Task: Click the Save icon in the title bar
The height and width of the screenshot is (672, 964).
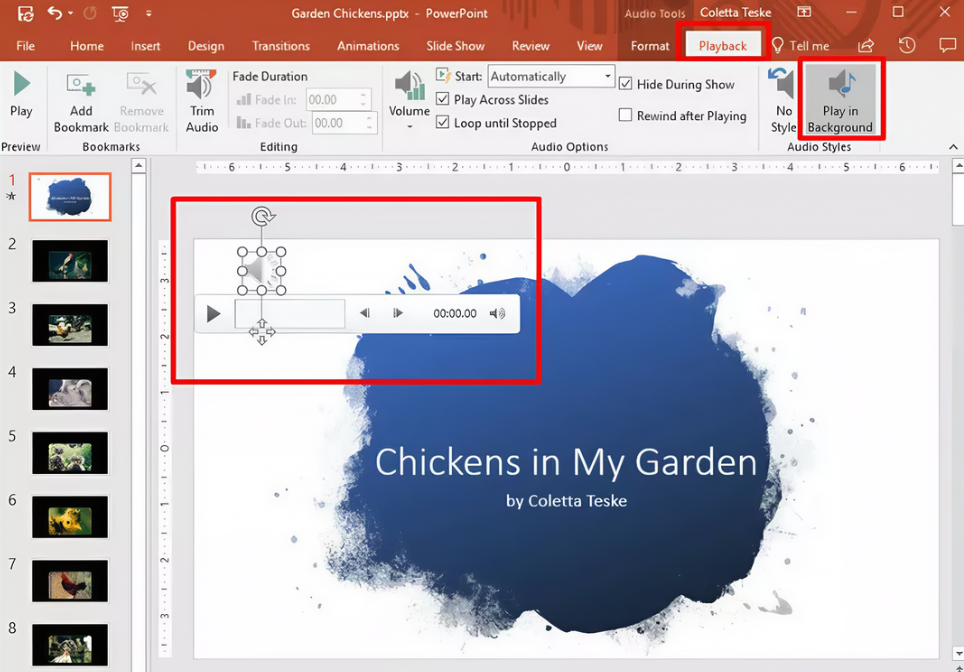Action: (x=25, y=13)
